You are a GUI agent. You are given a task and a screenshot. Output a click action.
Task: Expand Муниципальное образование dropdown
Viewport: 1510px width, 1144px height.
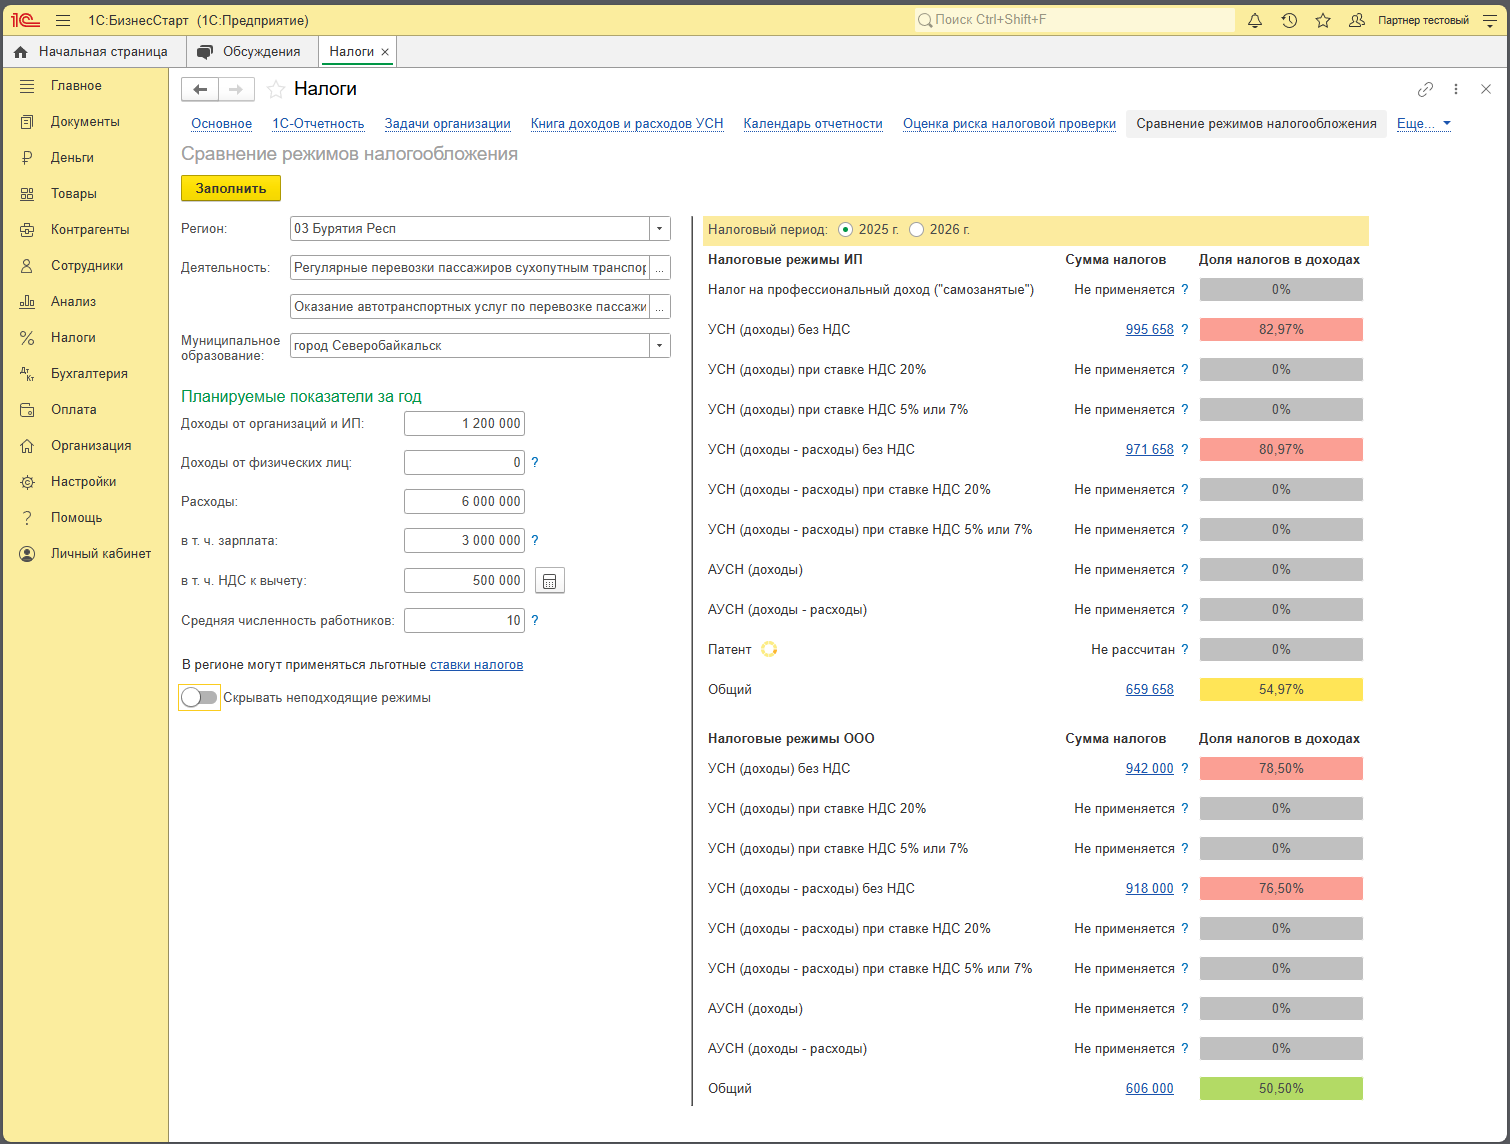pyautogui.click(x=660, y=346)
